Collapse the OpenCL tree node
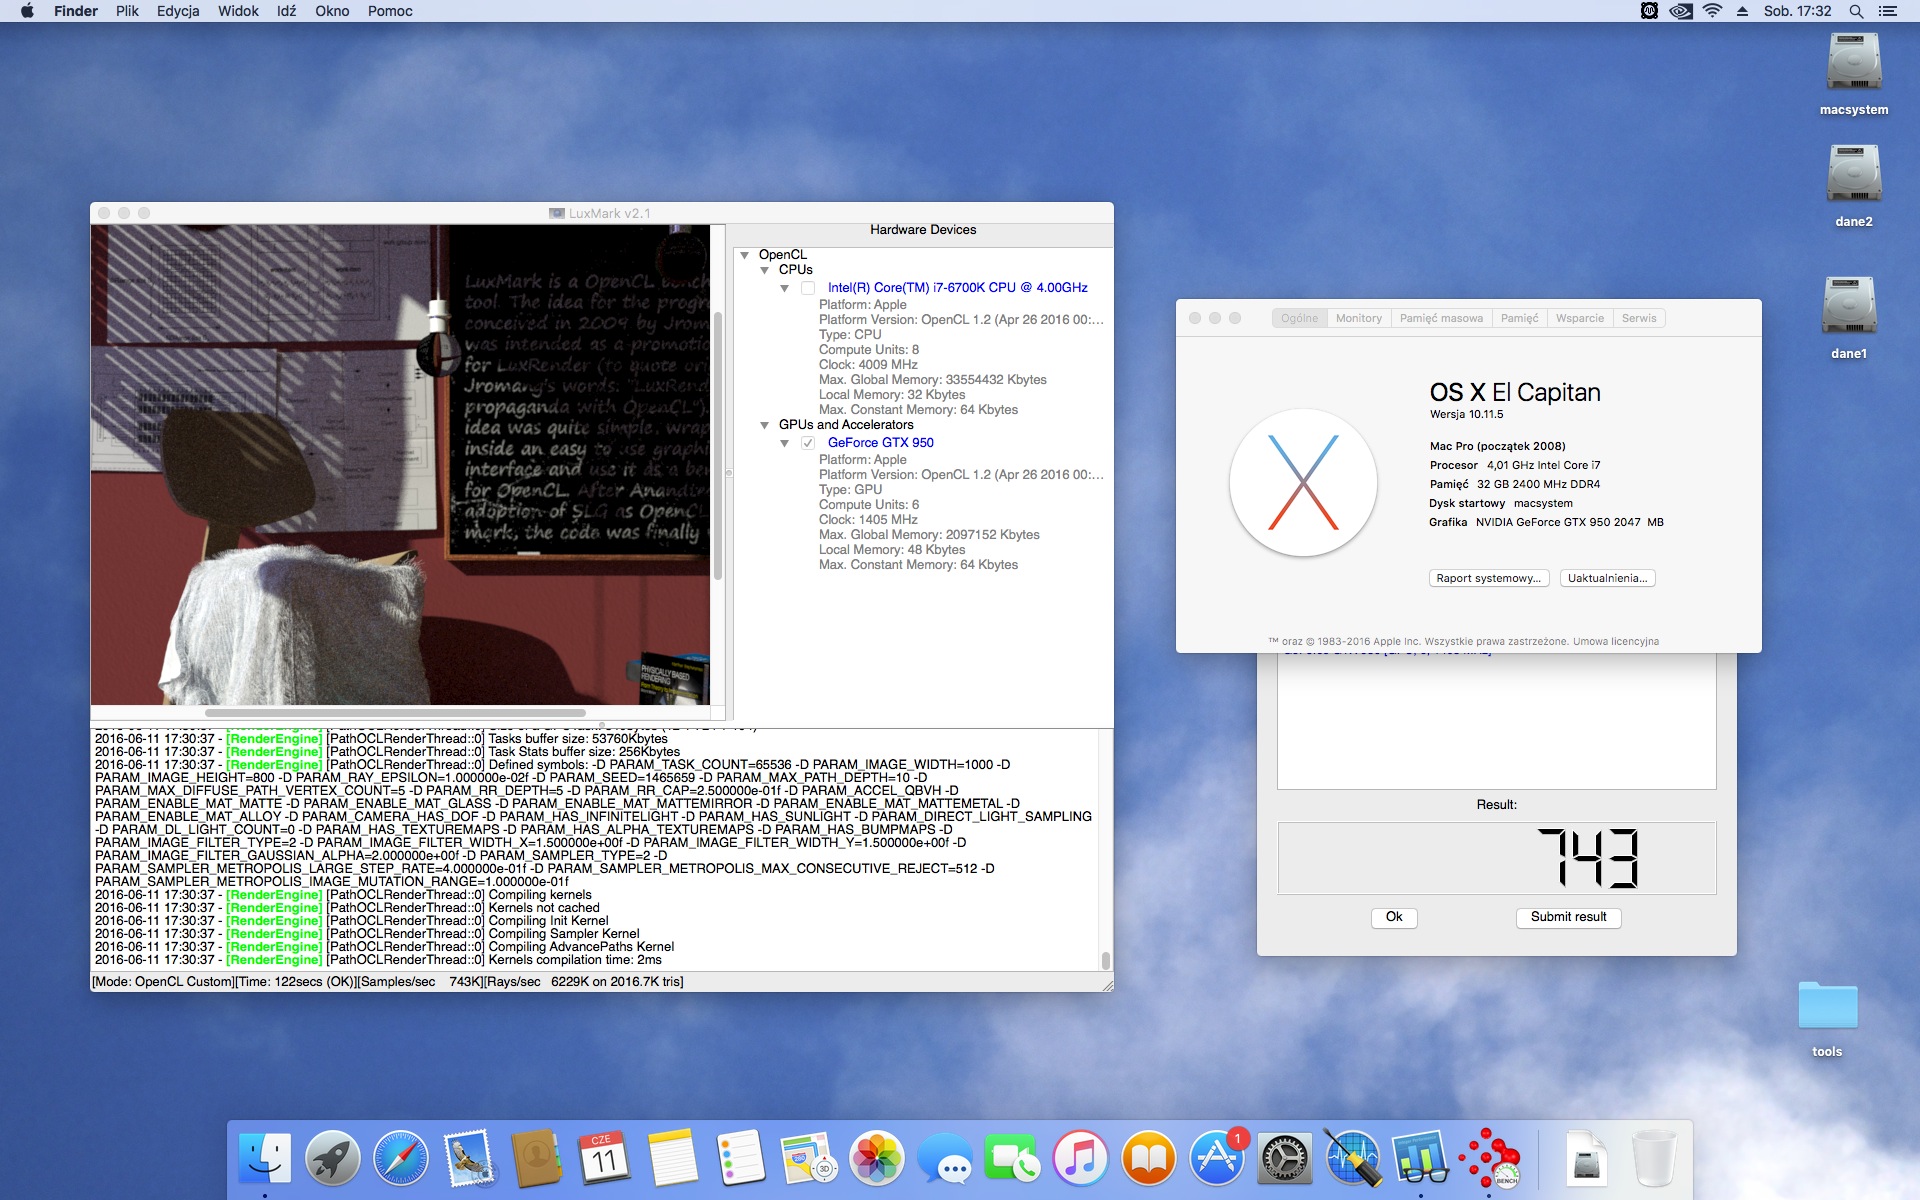The height and width of the screenshot is (1200, 1920). point(744,255)
